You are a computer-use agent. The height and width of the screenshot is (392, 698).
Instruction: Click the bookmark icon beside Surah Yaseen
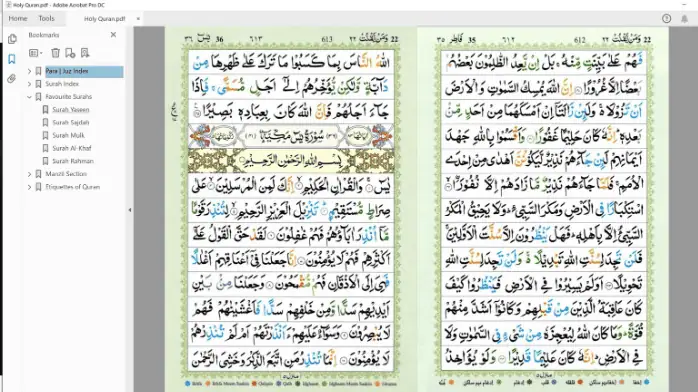[x=45, y=109]
